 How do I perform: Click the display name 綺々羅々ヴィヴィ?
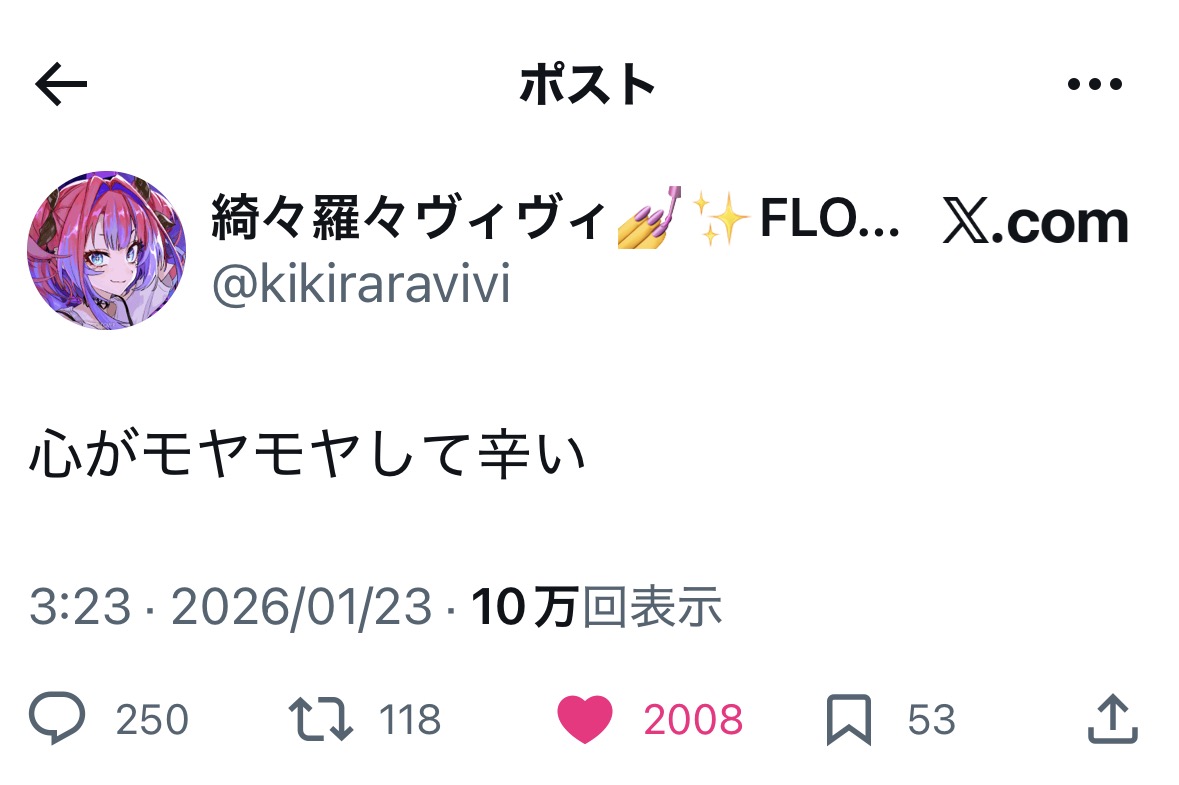[x=408, y=218]
